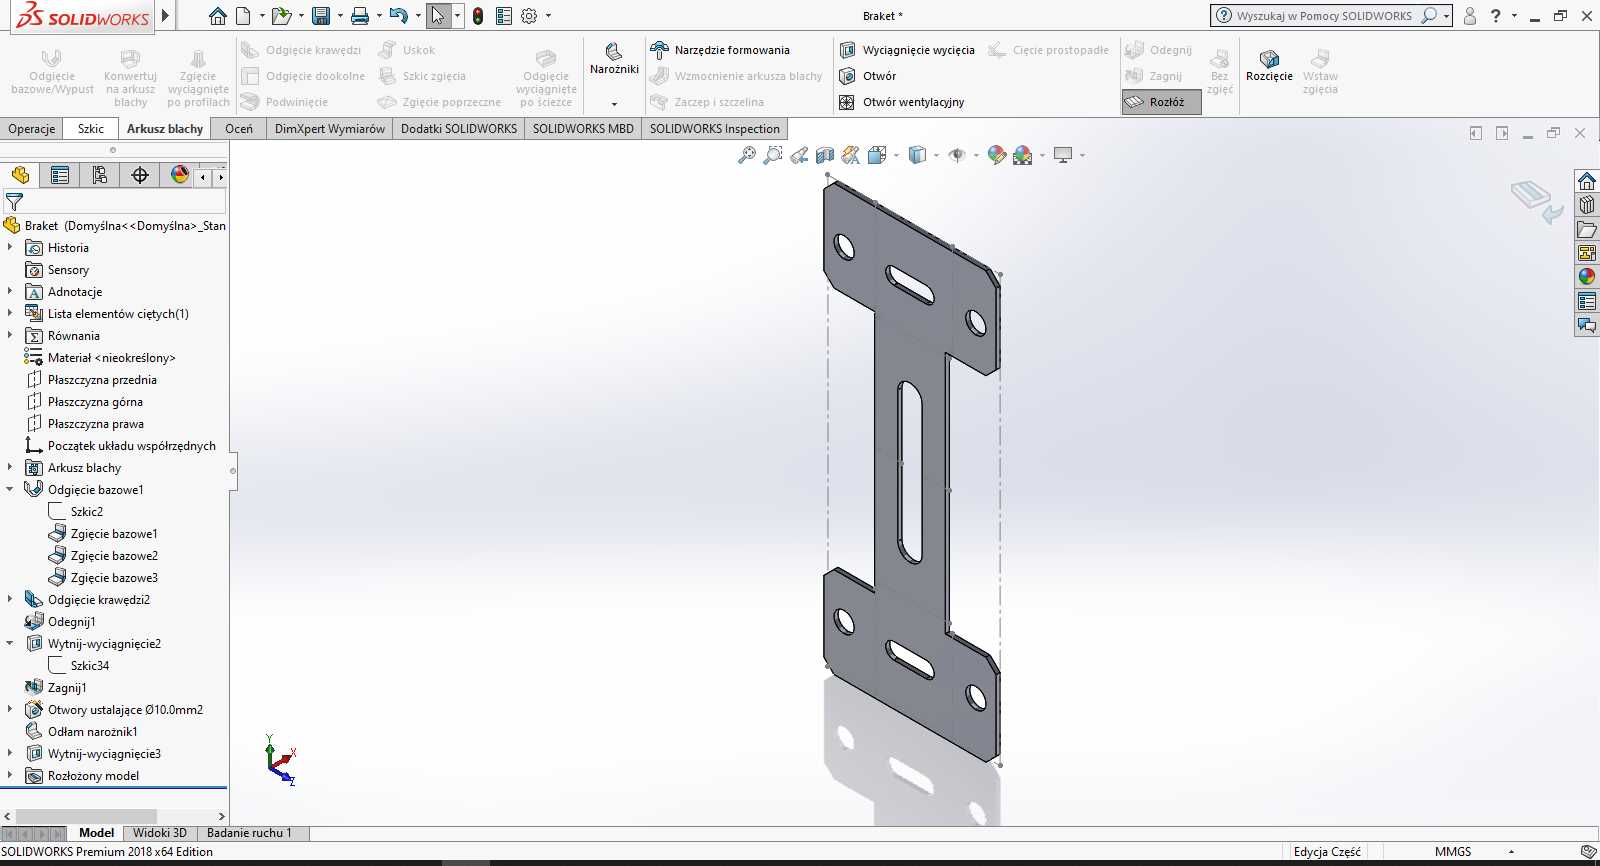
Task: Click the login user silhouette icon
Action: pos(1470,16)
